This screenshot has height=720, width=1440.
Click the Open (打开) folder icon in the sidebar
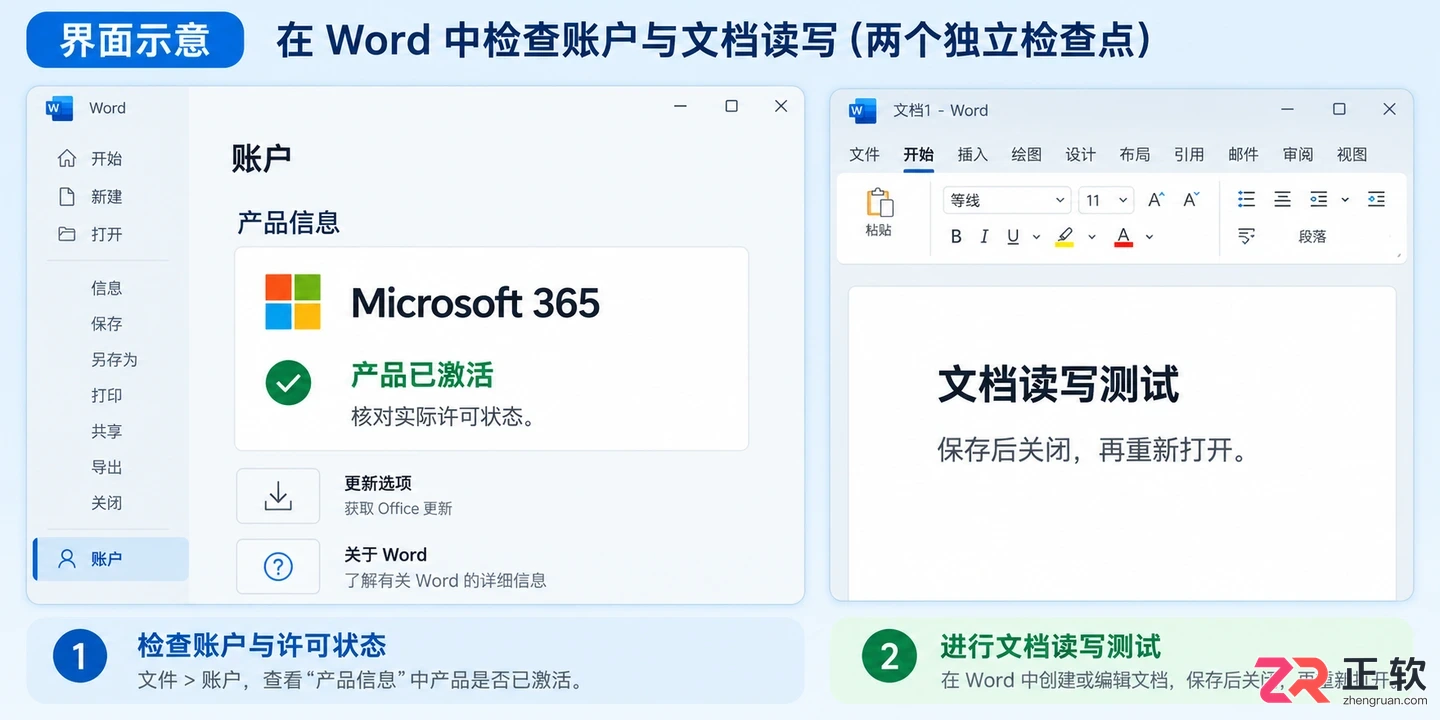pos(67,234)
